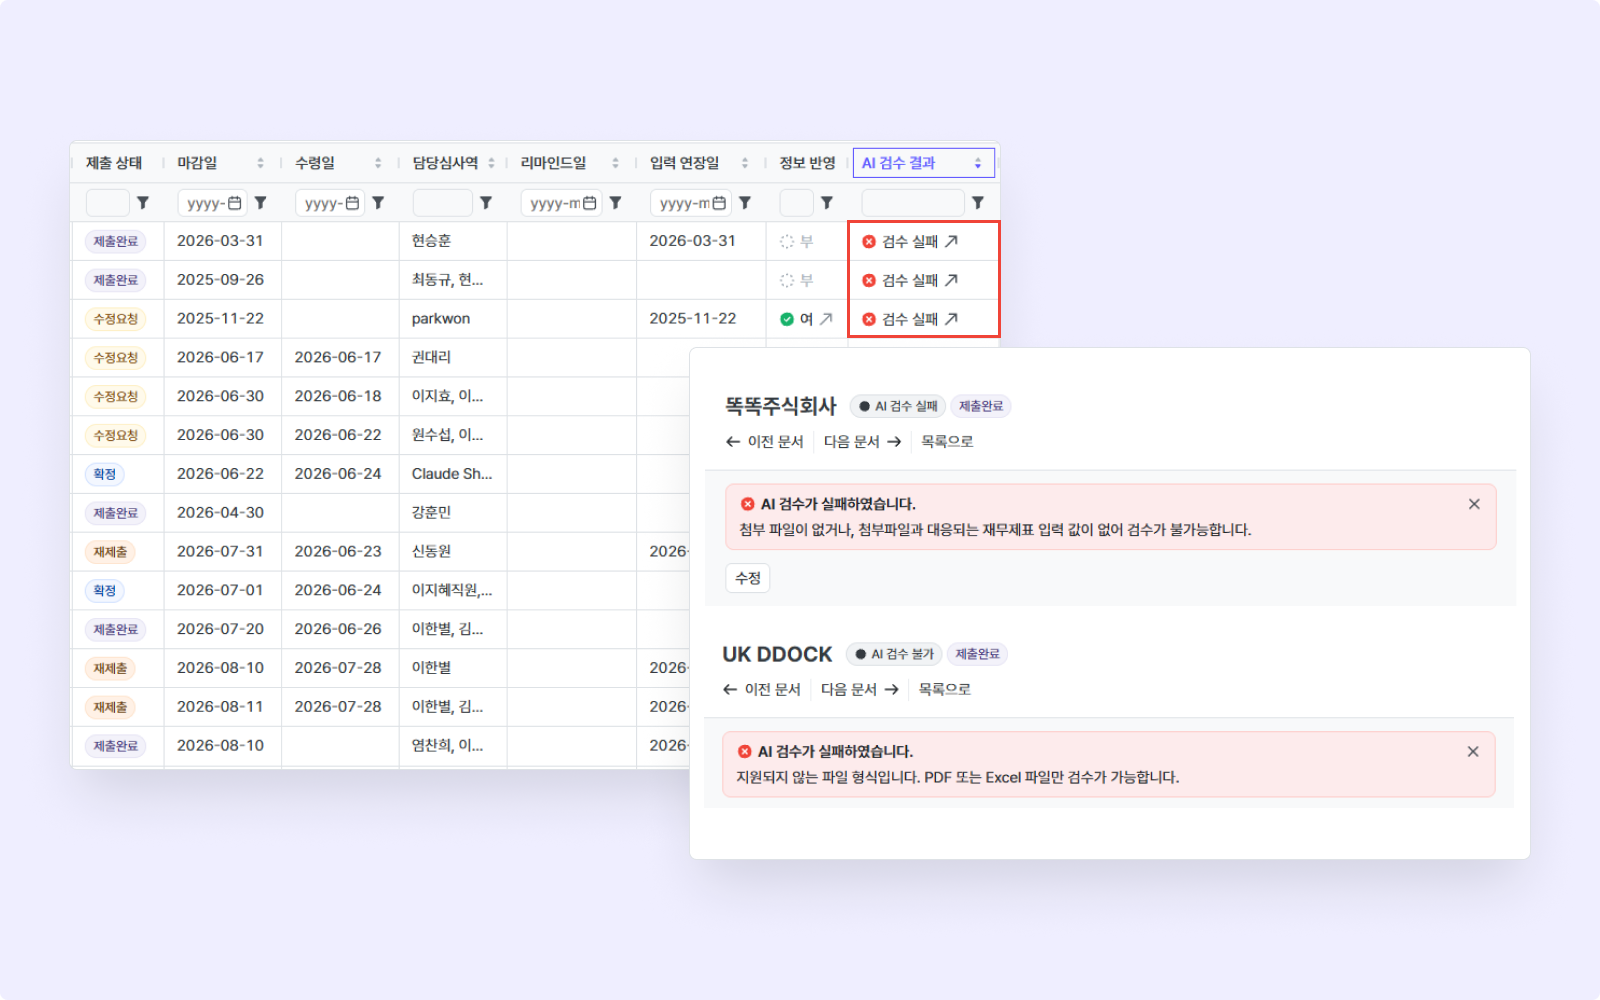Viewport: 1600px width, 1000px height.
Task: Return to 목록으로 under UK DDOCK
Action: 945,689
